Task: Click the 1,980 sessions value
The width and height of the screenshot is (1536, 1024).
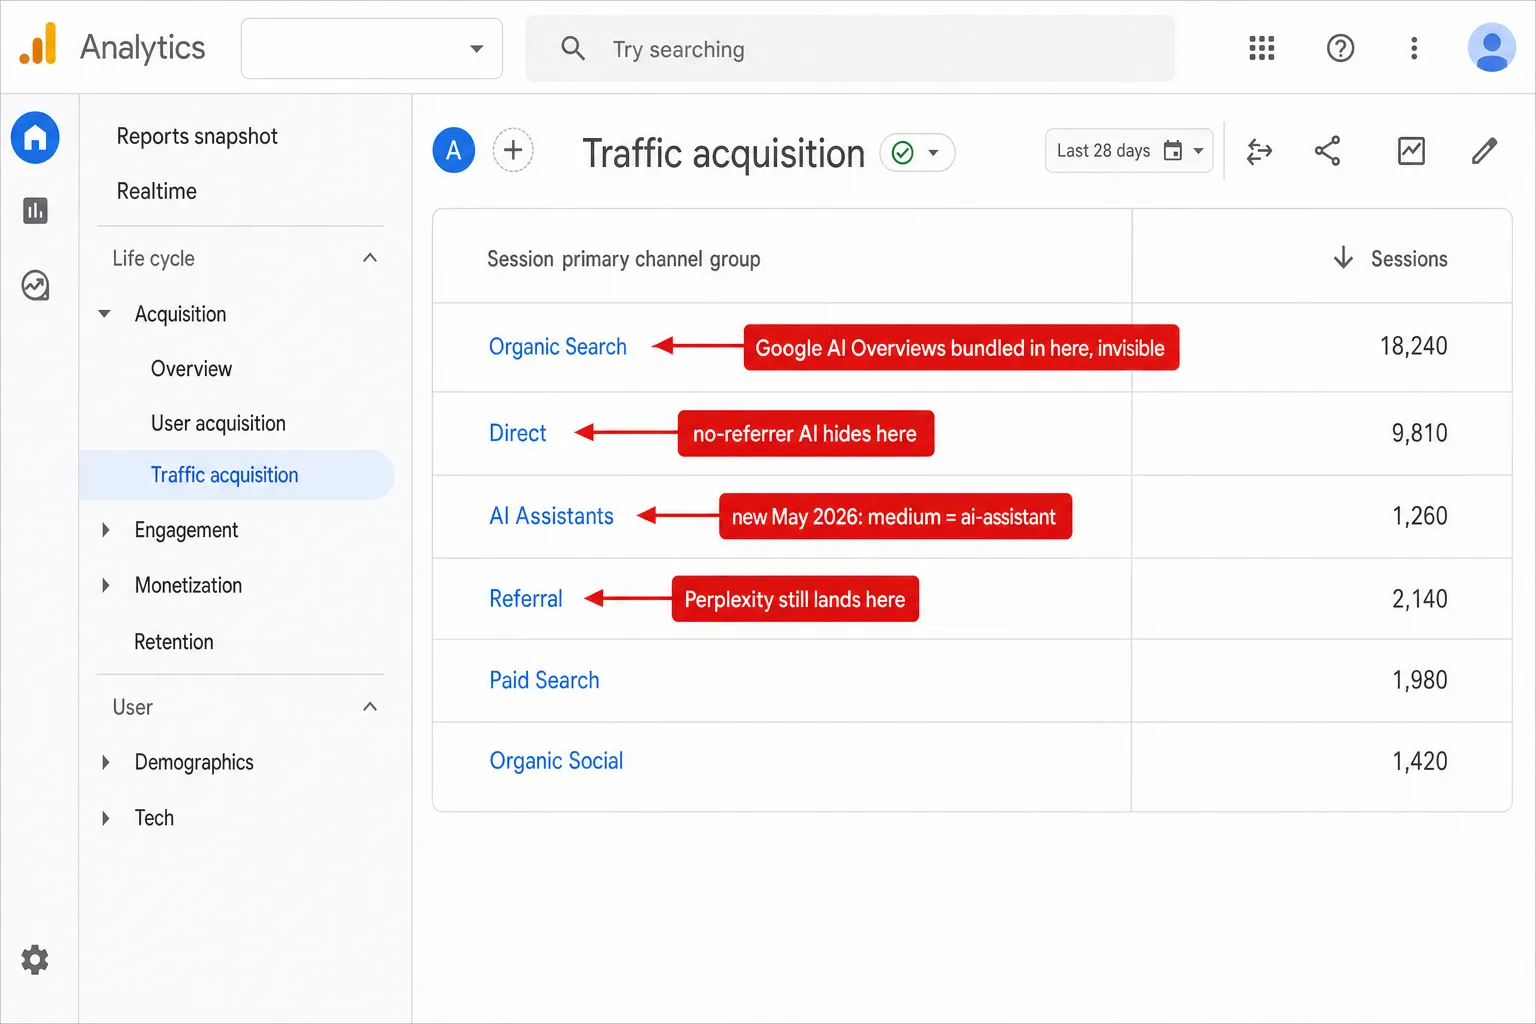Action: click(x=1420, y=680)
